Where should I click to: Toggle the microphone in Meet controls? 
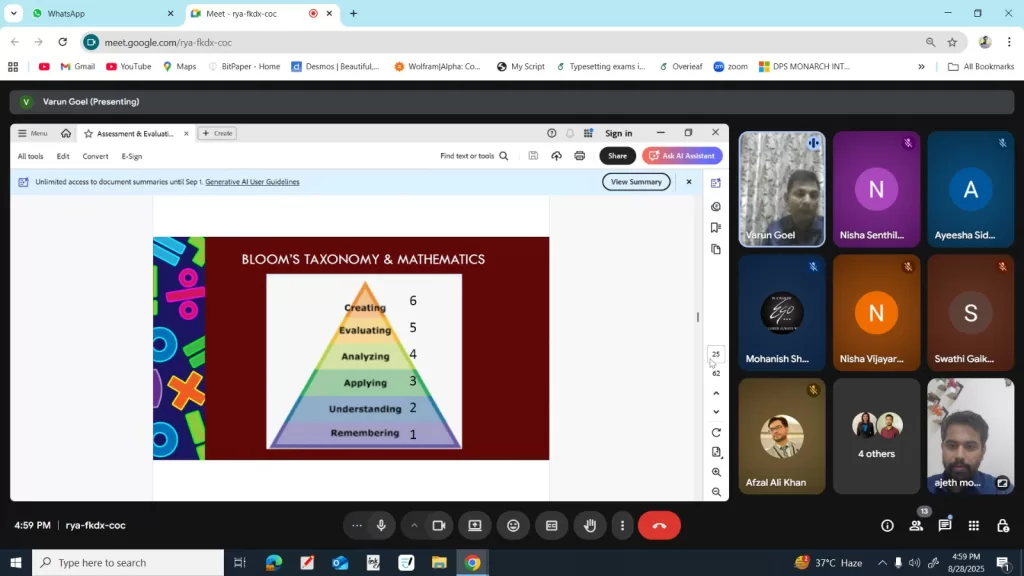click(x=381, y=526)
